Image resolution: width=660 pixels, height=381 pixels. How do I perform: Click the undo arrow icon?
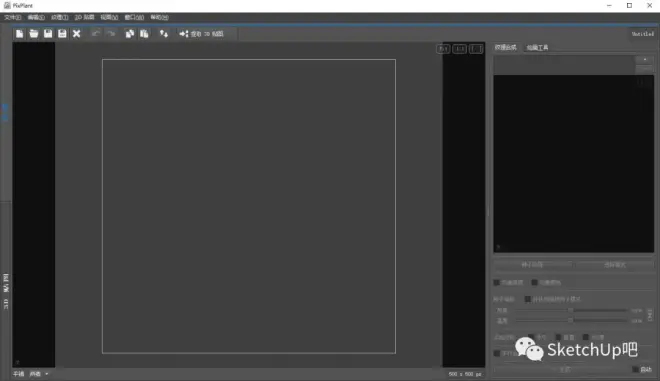coord(96,34)
